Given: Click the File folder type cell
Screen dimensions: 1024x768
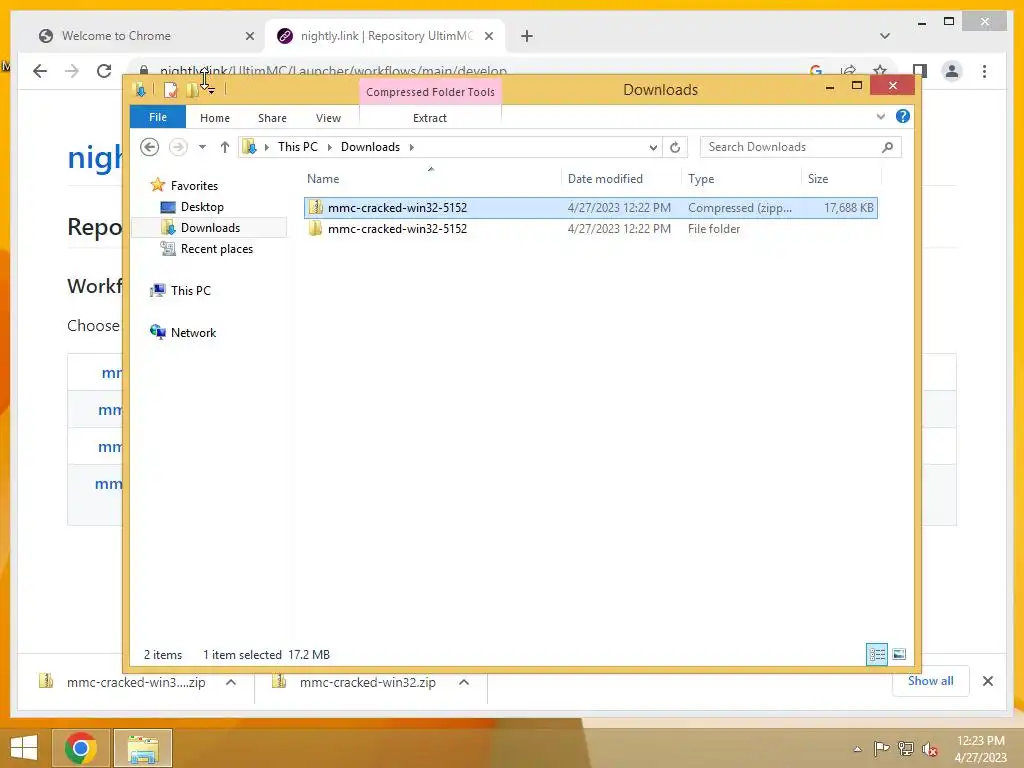Looking at the screenshot, I should tap(714, 229).
